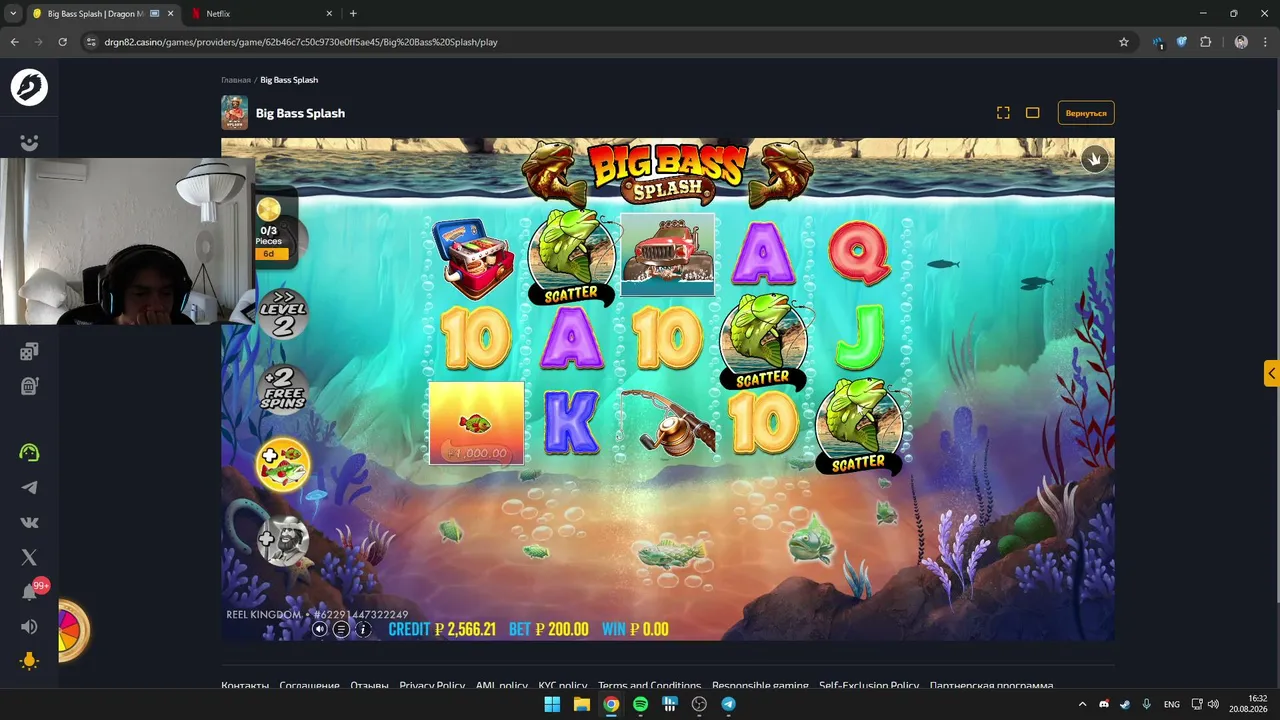This screenshot has width=1280, height=720.
Task: Reload the current page
Action: pyautogui.click(x=62, y=42)
